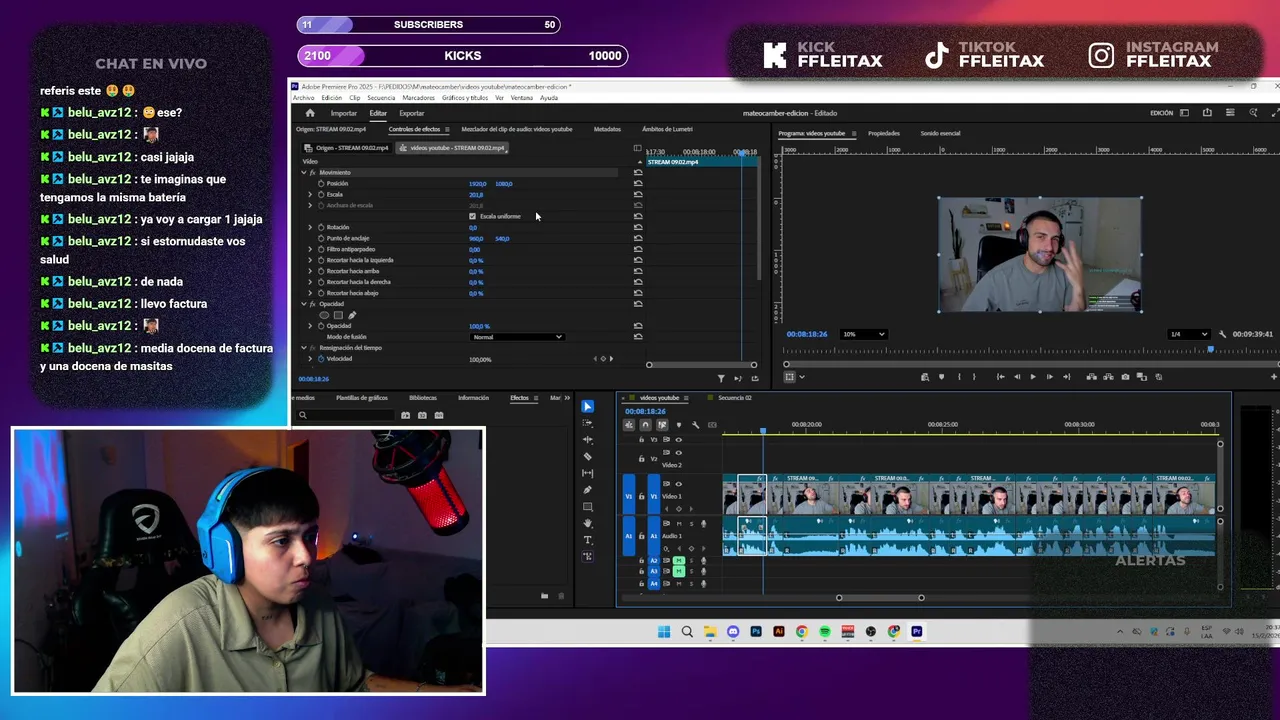Open the Secuencia menu

(381, 98)
